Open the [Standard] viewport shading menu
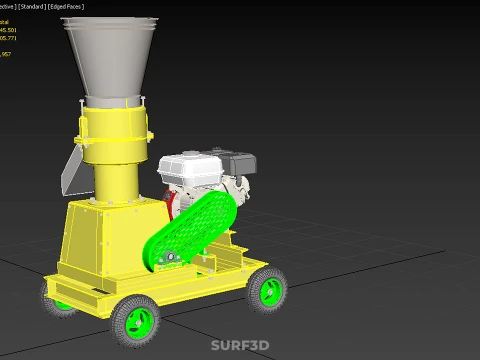The width and height of the screenshot is (480, 360). pyautogui.click(x=32, y=7)
